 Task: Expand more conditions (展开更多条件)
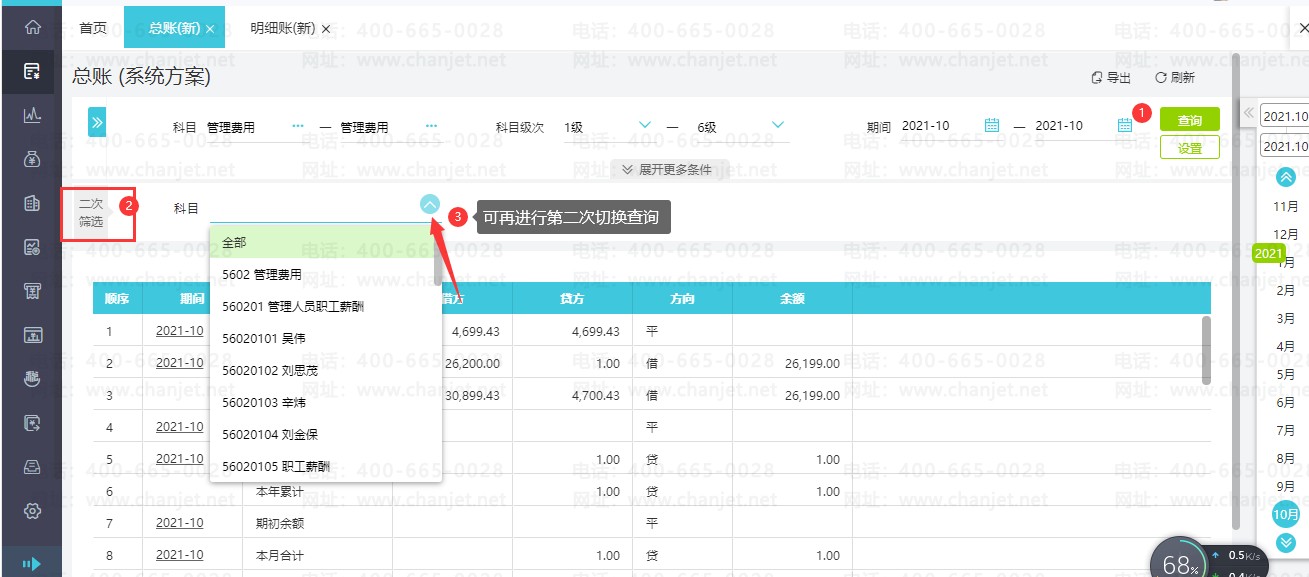[667, 169]
